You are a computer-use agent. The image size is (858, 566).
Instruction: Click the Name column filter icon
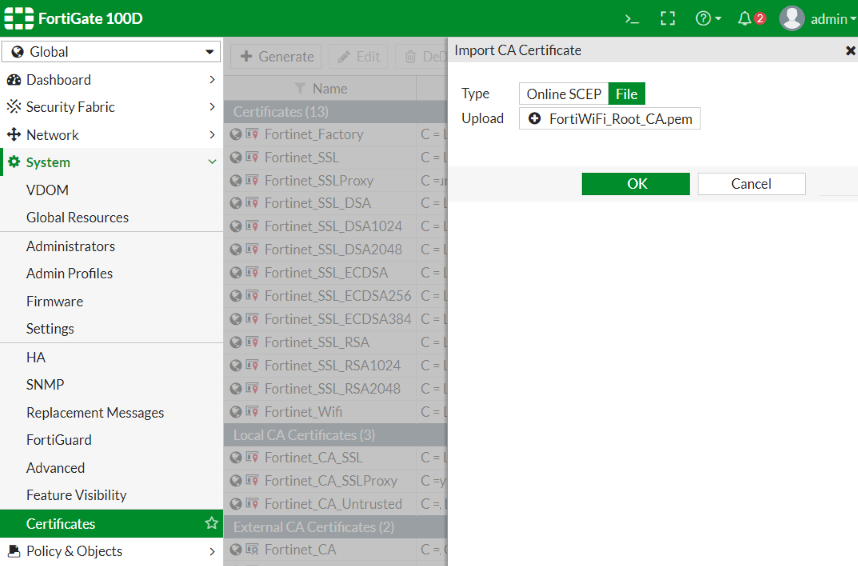tap(299, 88)
